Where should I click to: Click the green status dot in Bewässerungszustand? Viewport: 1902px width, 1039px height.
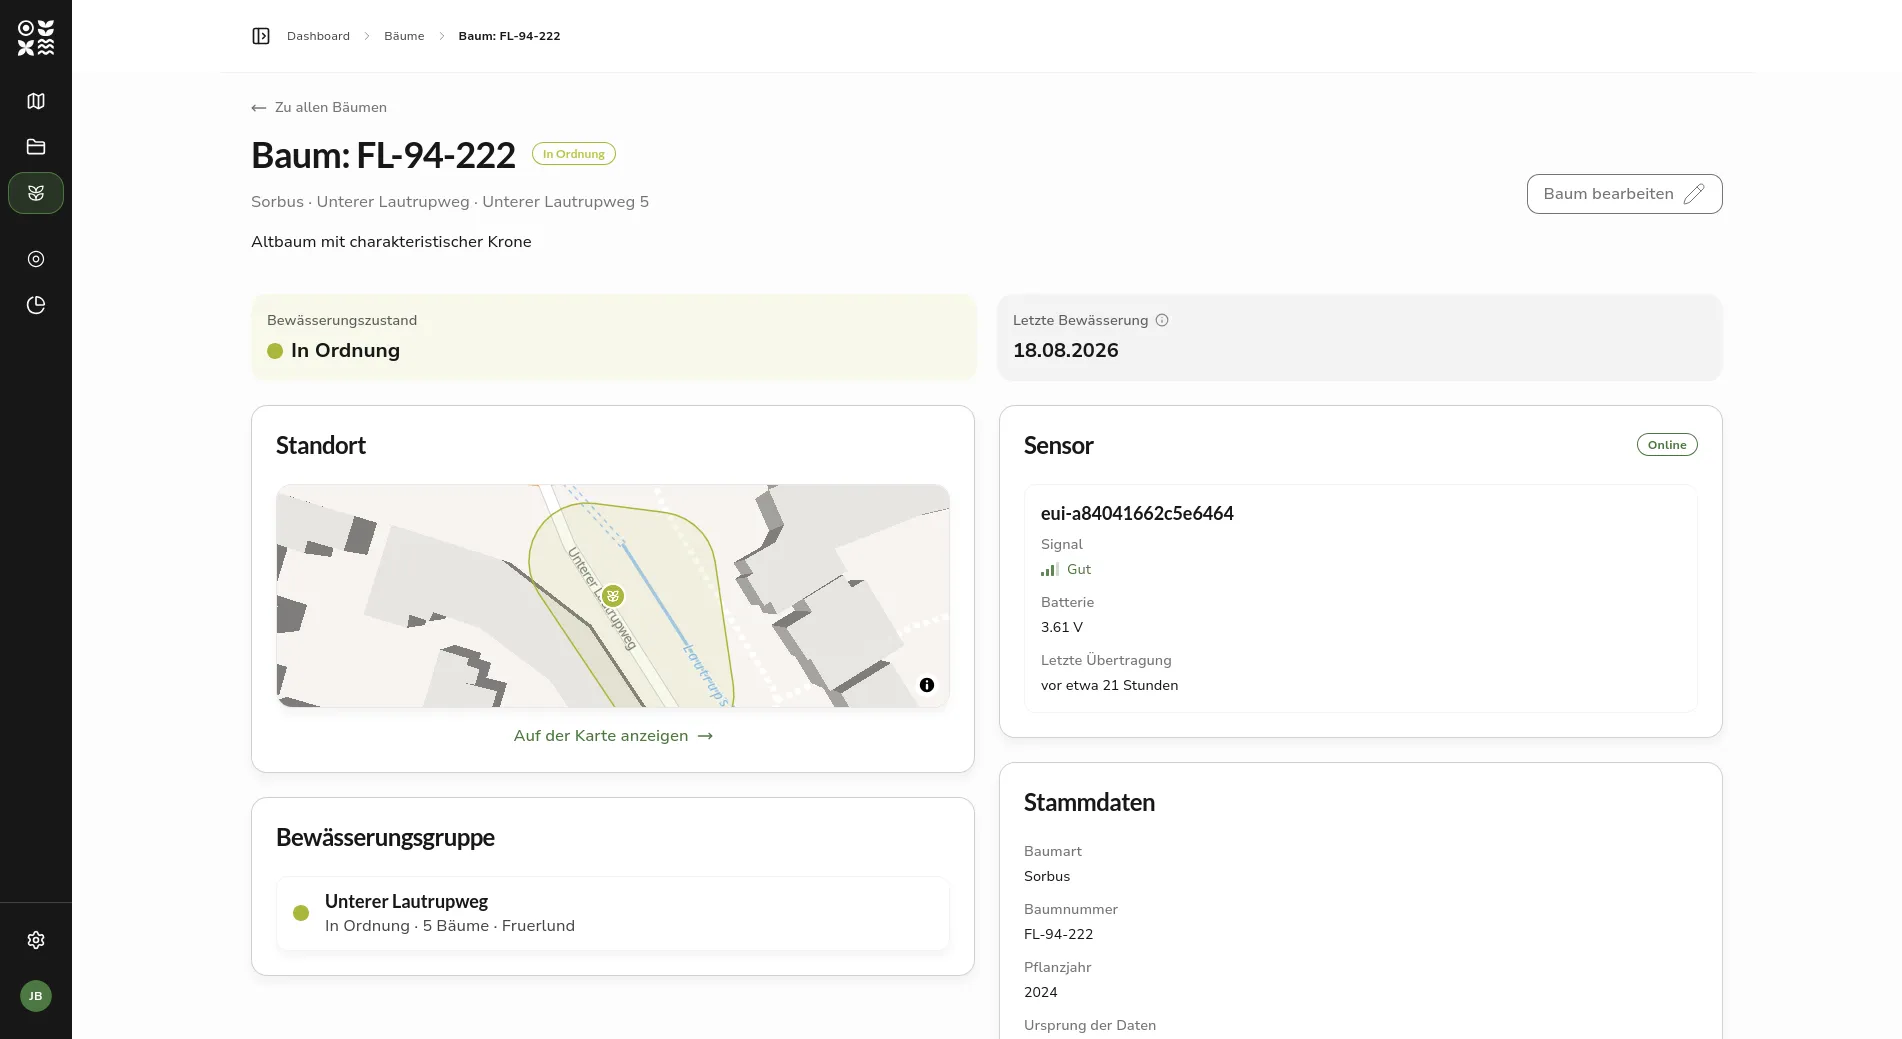[x=275, y=351]
